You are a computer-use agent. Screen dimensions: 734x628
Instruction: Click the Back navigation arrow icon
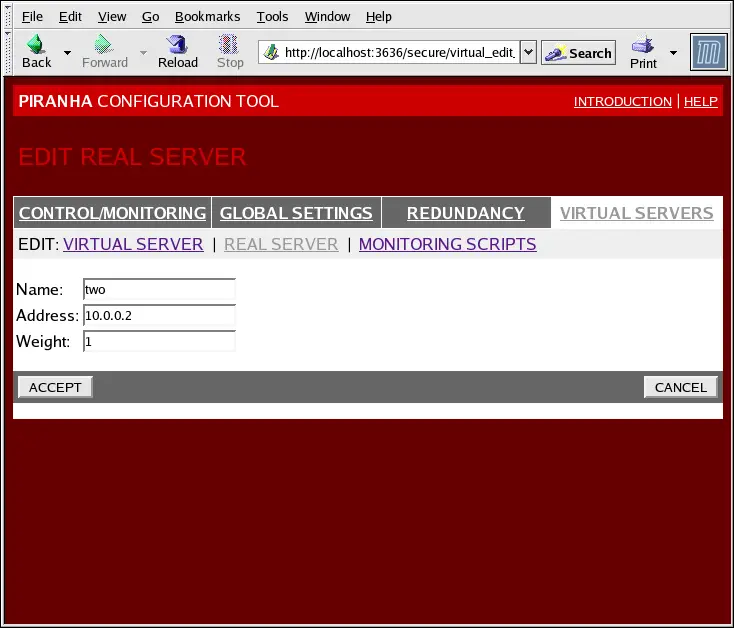point(36,45)
